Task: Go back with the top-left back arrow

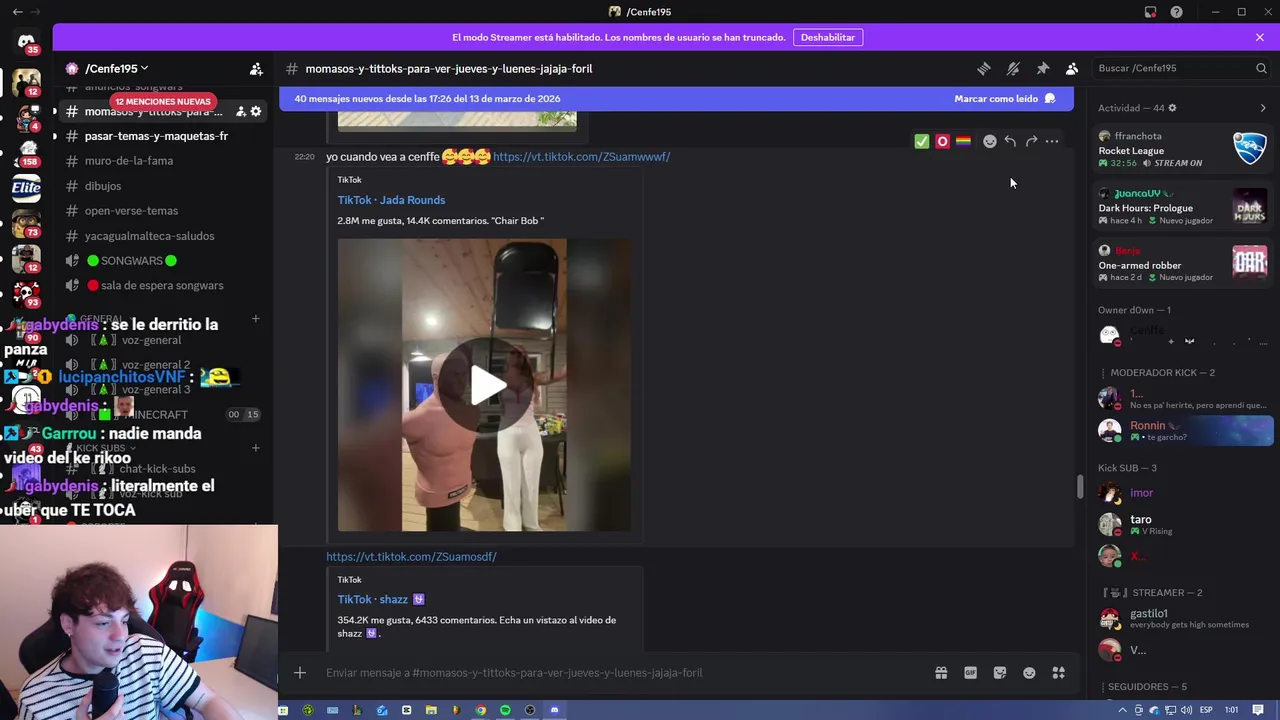Action: click(x=17, y=12)
